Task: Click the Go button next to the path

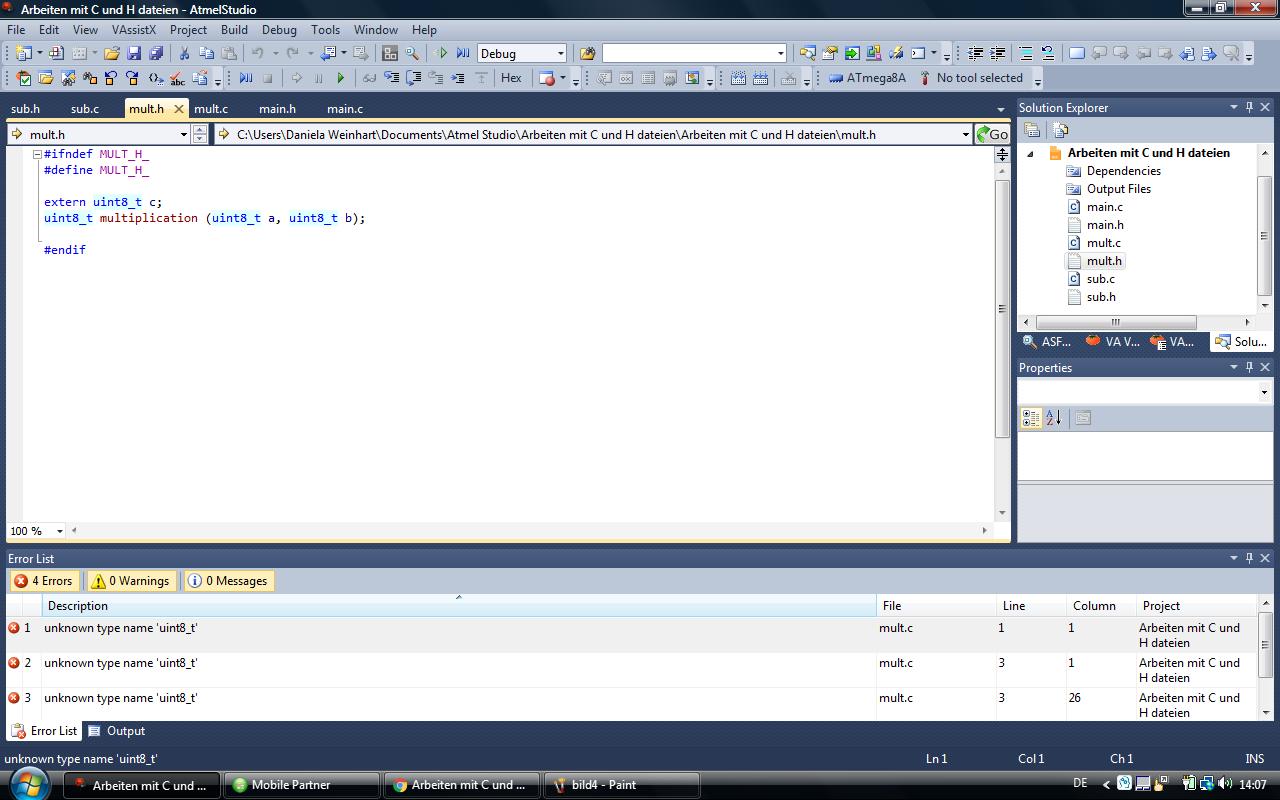Action: 992,134
